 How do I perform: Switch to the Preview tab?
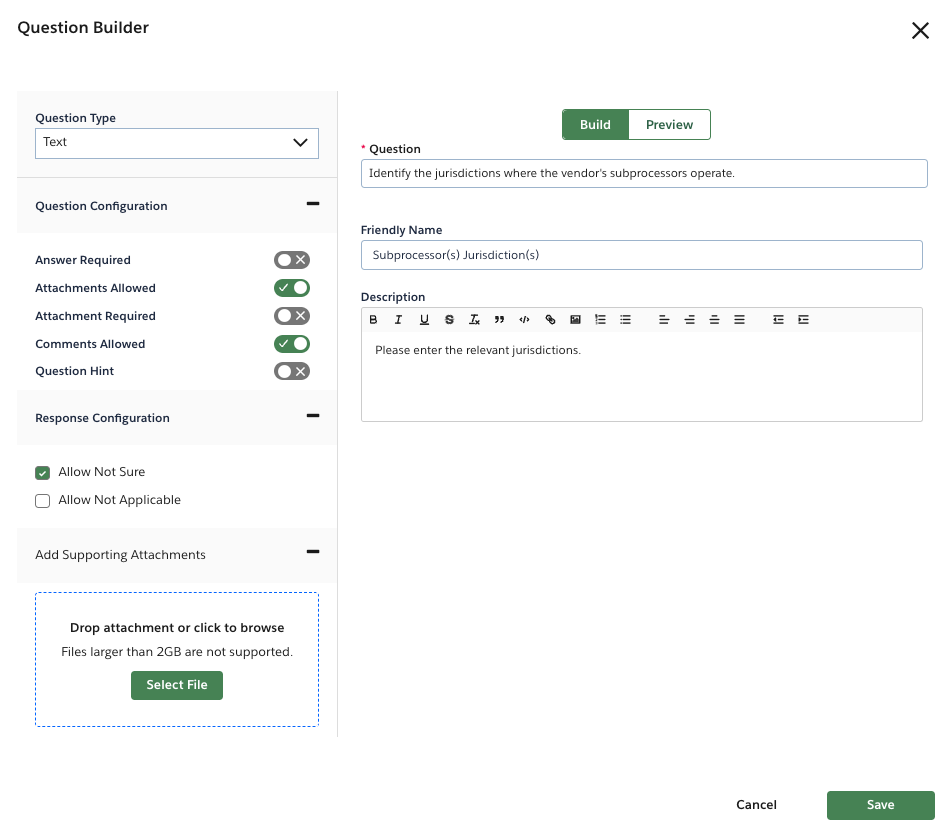669,124
